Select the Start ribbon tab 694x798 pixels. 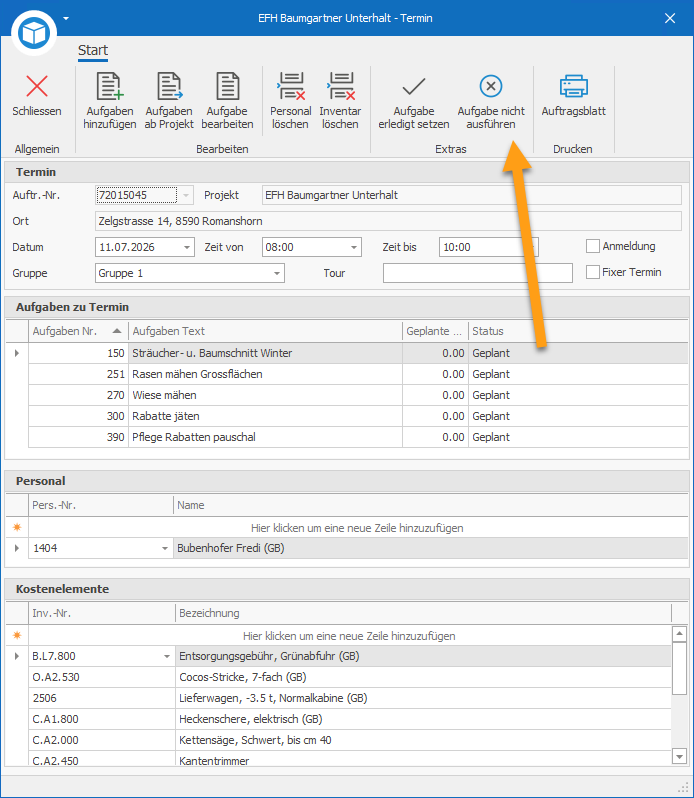(93, 50)
